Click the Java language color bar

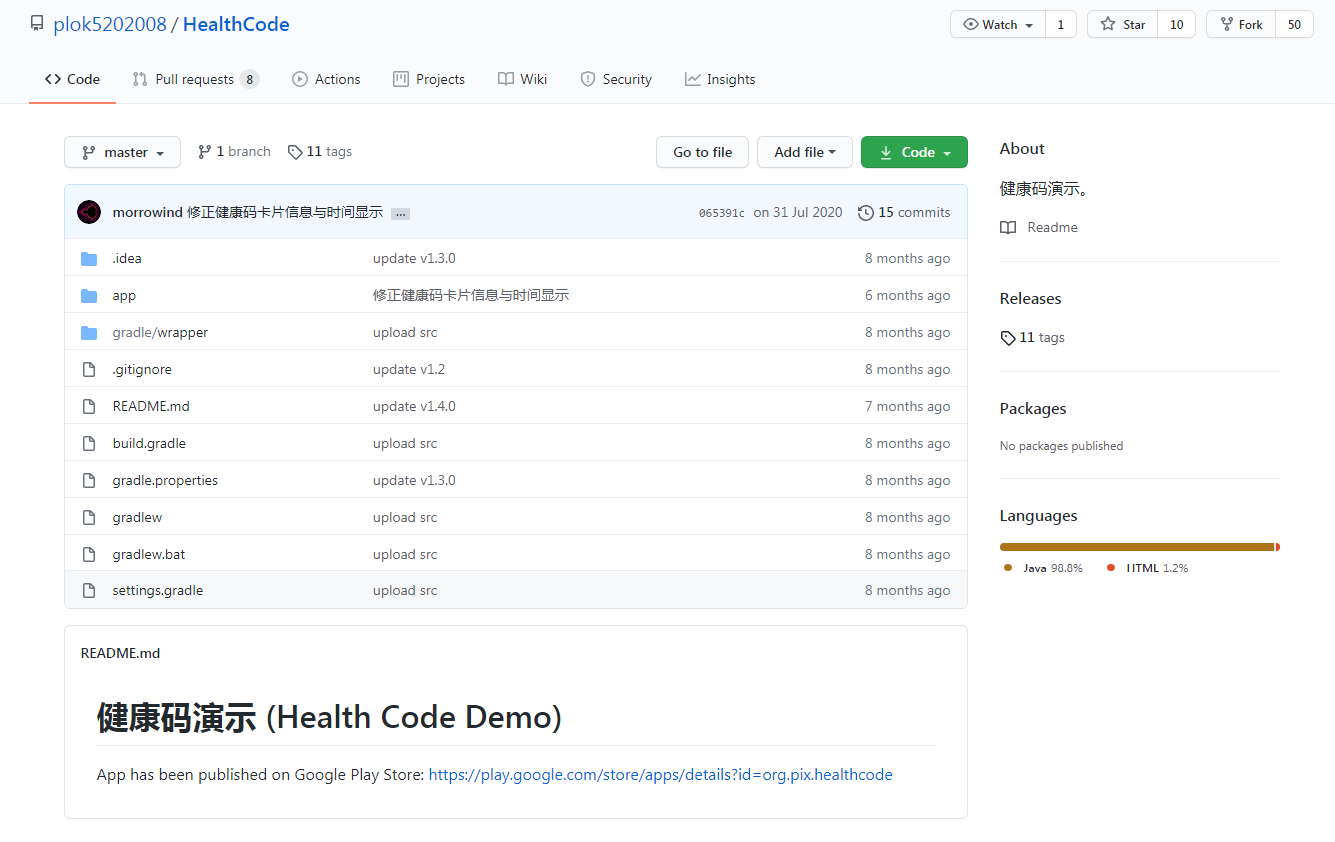[x=1136, y=547]
